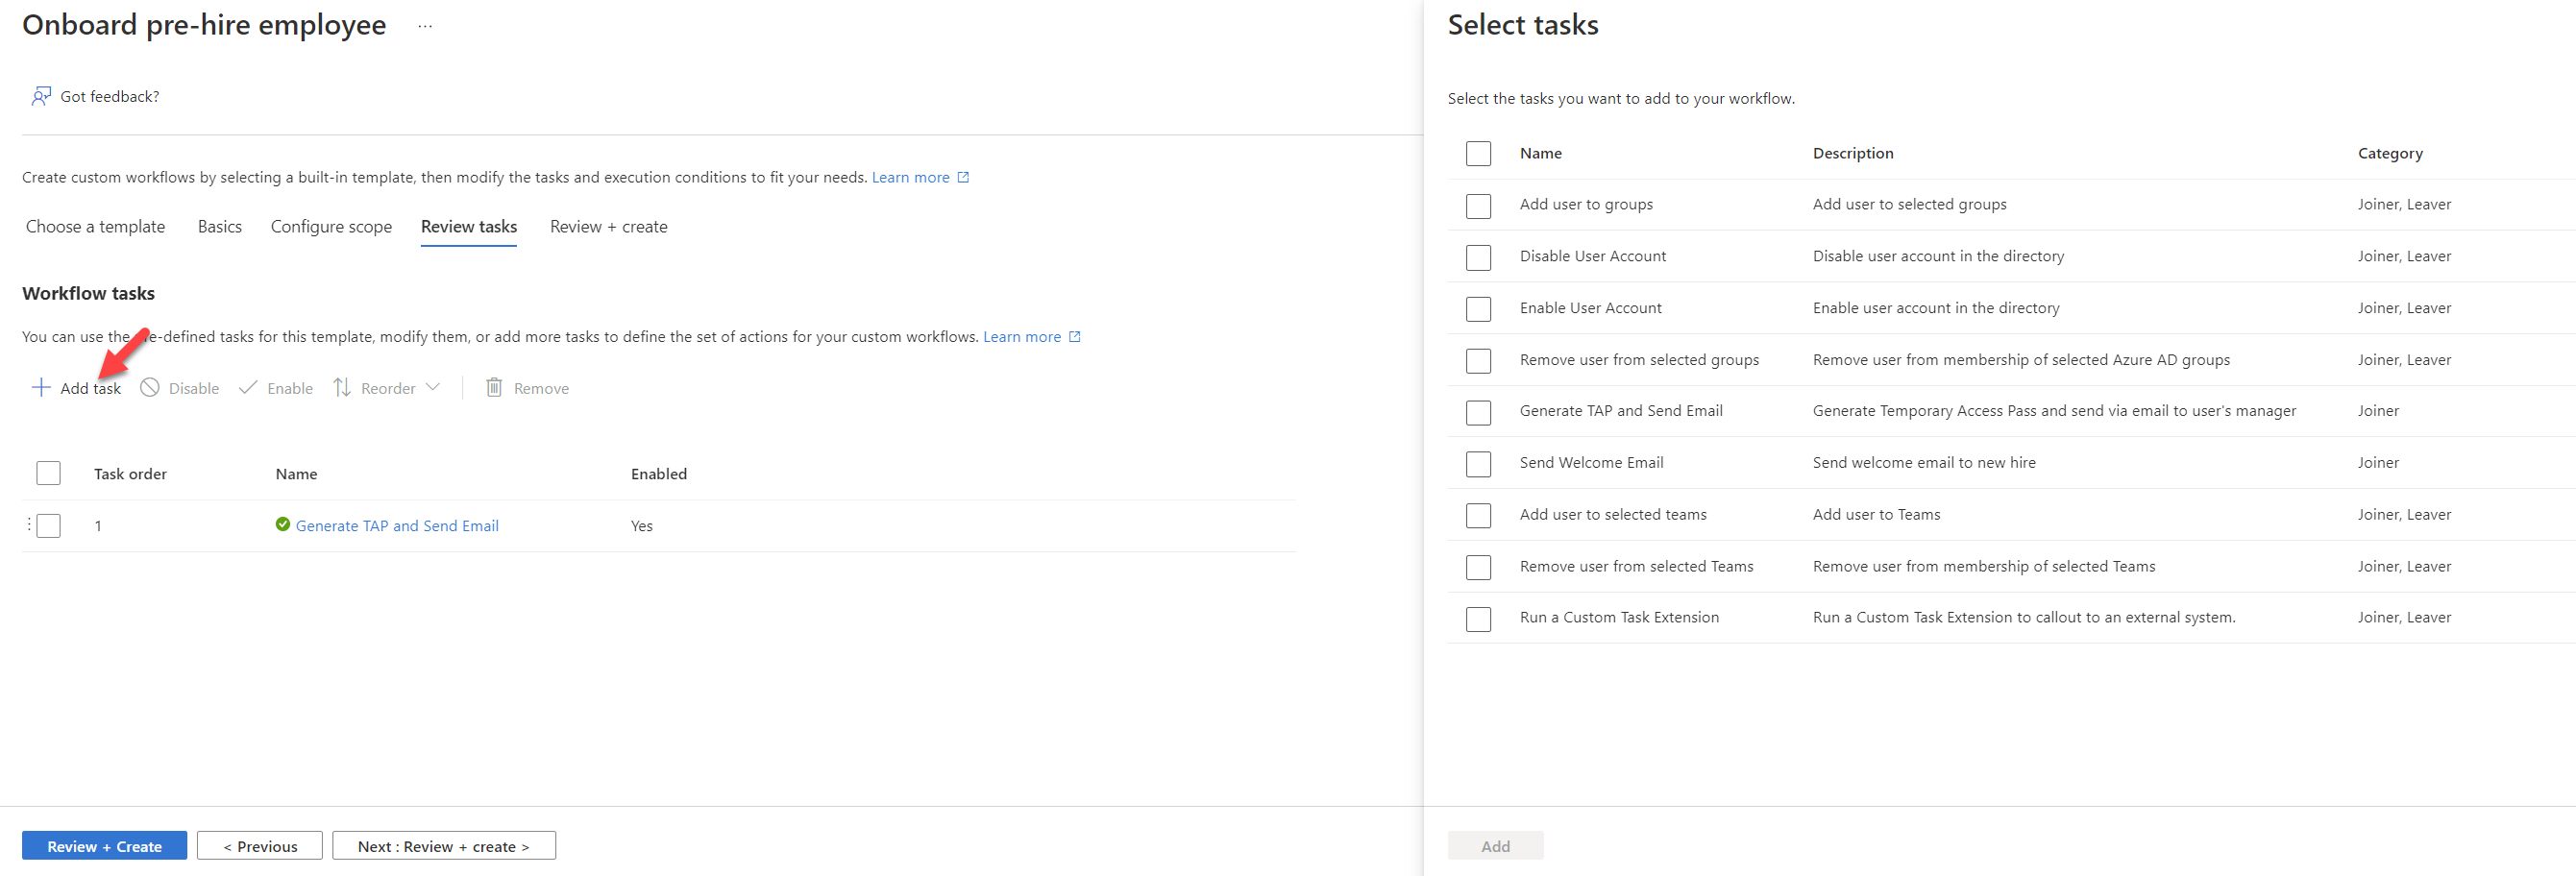
Task: Click 'Add user to selected groups' description
Action: tap(1909, 204)
